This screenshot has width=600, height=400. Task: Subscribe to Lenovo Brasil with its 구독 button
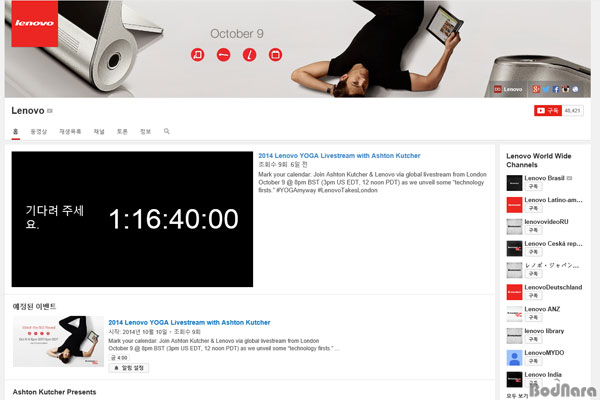533,186
